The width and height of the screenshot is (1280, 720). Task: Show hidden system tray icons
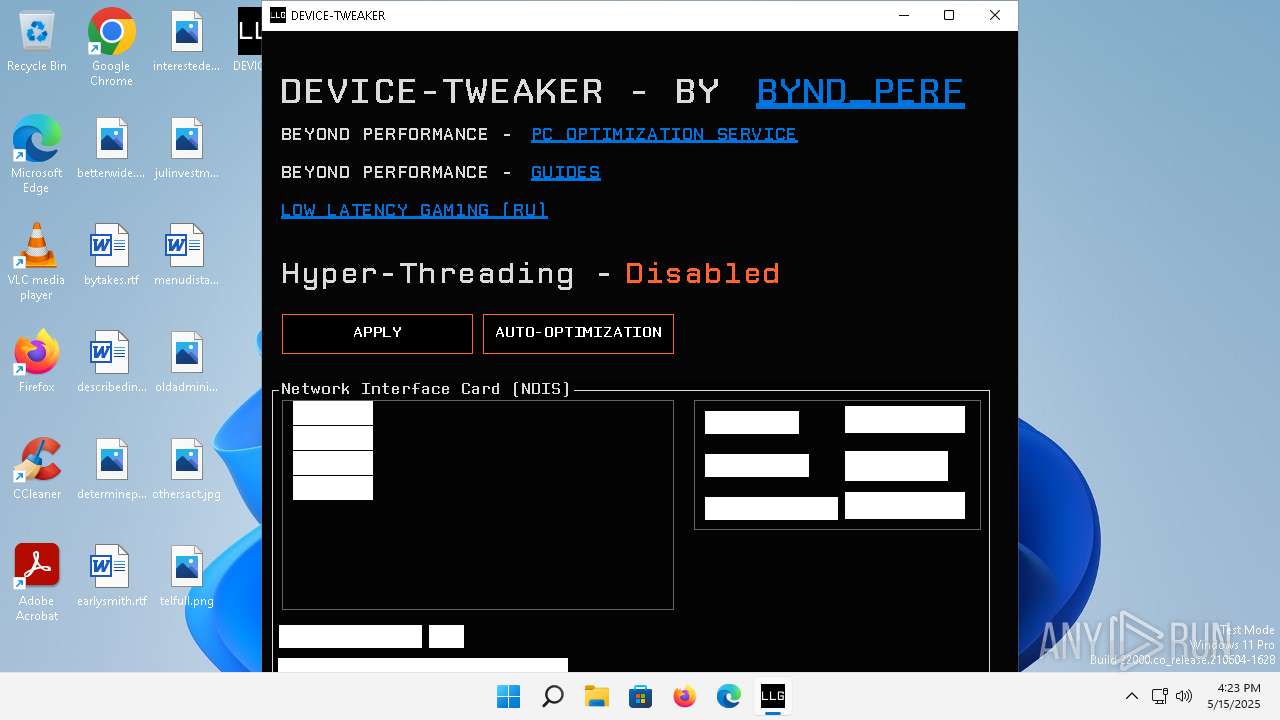(x=1131, y=696)
